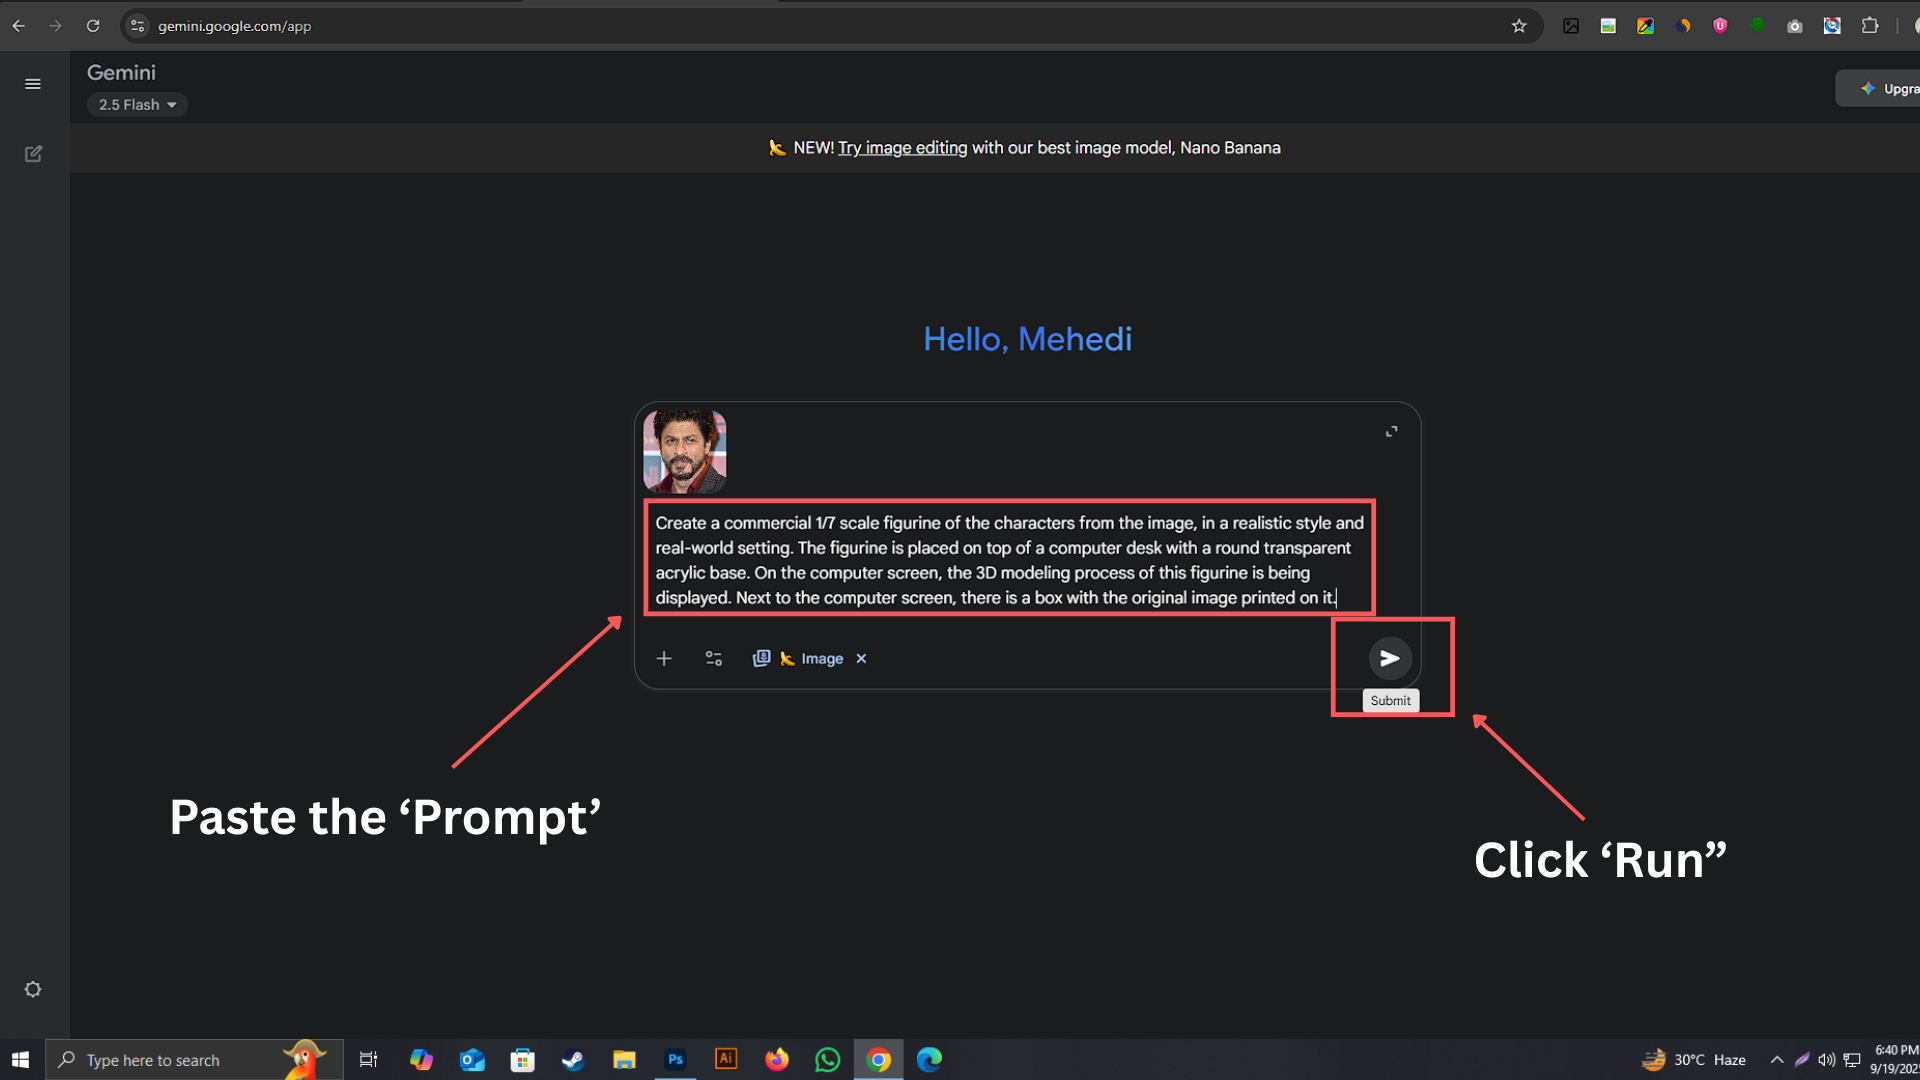Open the uploaded portrait thumbnail
This screenshot has height=1080, width=1920.
point(685,451)
